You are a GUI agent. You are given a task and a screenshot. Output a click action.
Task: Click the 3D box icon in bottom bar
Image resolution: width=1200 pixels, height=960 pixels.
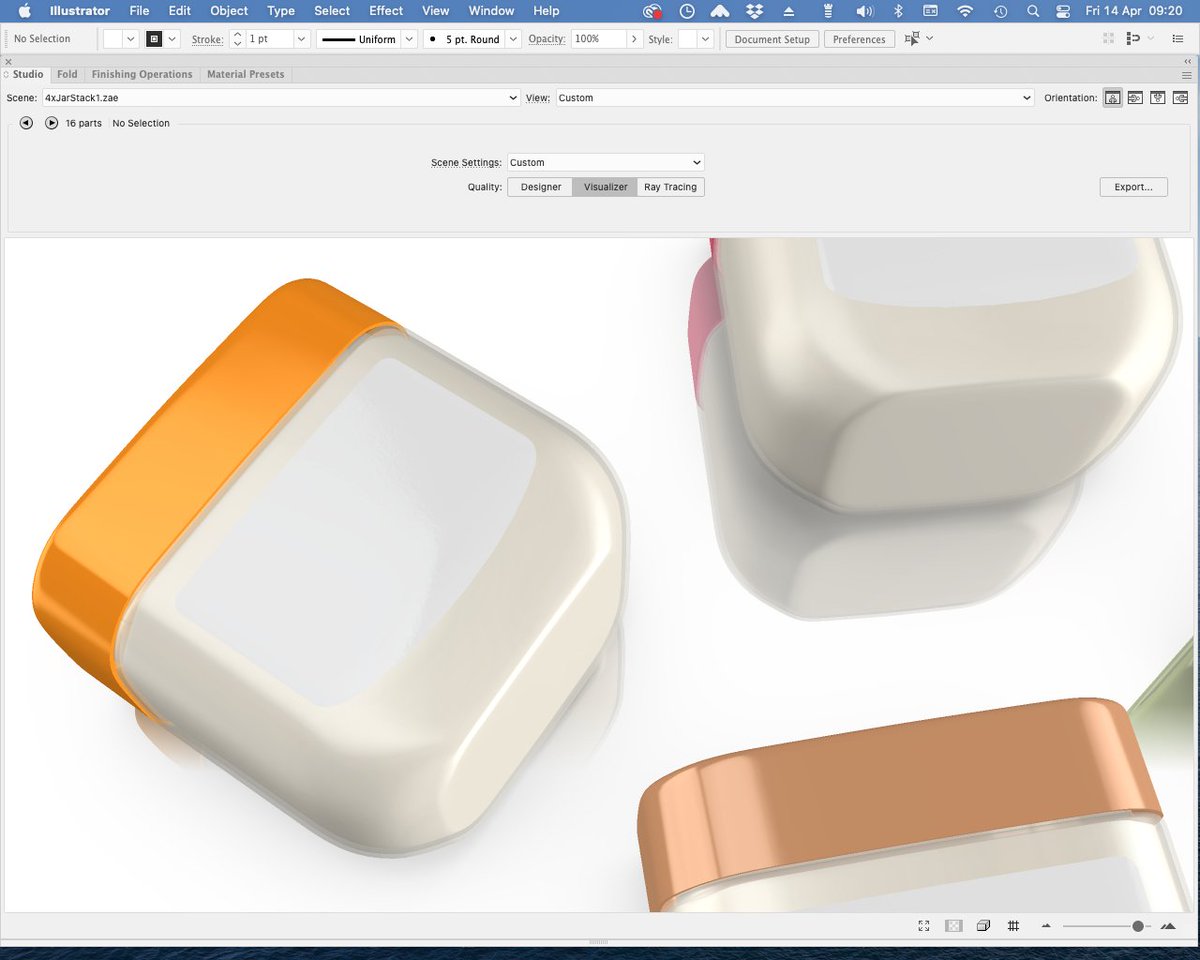[x=983, y=925]
